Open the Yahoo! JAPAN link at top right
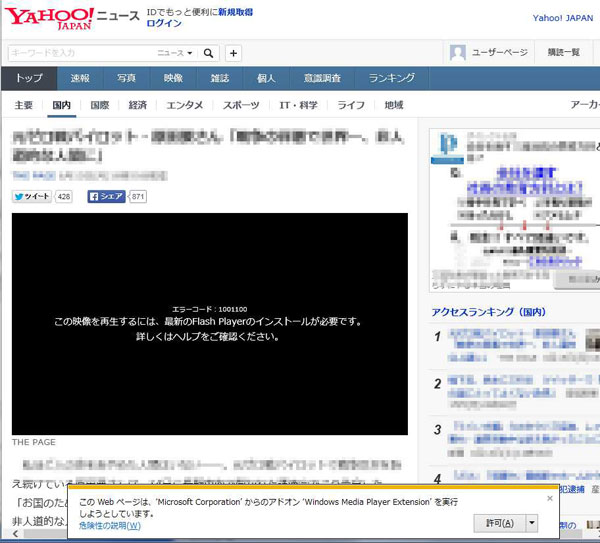 (562, 18)
